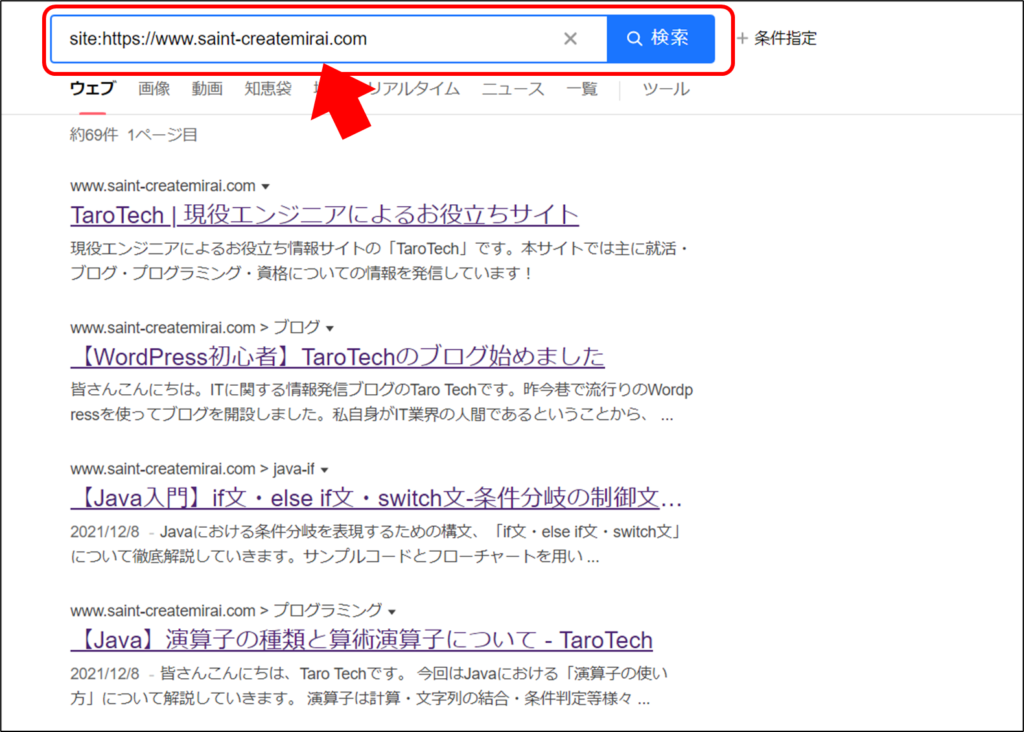This screenshot has height=732, width=1024.
Task: Open the 【Java】演算子の種類と算術演算子について result
Action: (x=362, y=640)
